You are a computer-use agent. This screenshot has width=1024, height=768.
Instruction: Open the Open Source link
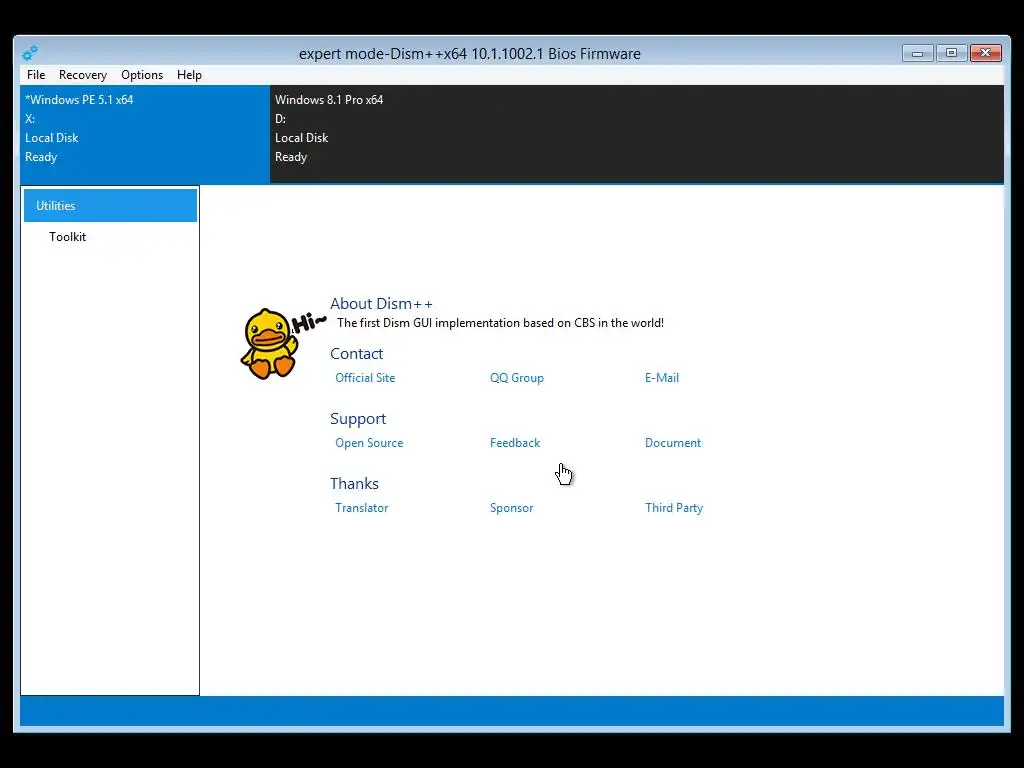click(369, 443)
